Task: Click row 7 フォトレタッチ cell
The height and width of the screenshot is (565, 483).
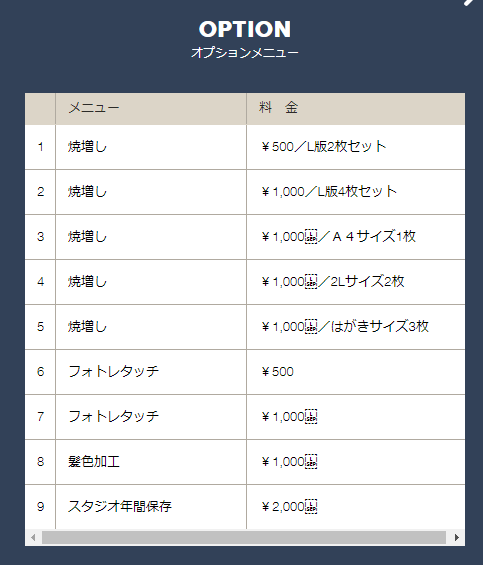Action: 151,417
